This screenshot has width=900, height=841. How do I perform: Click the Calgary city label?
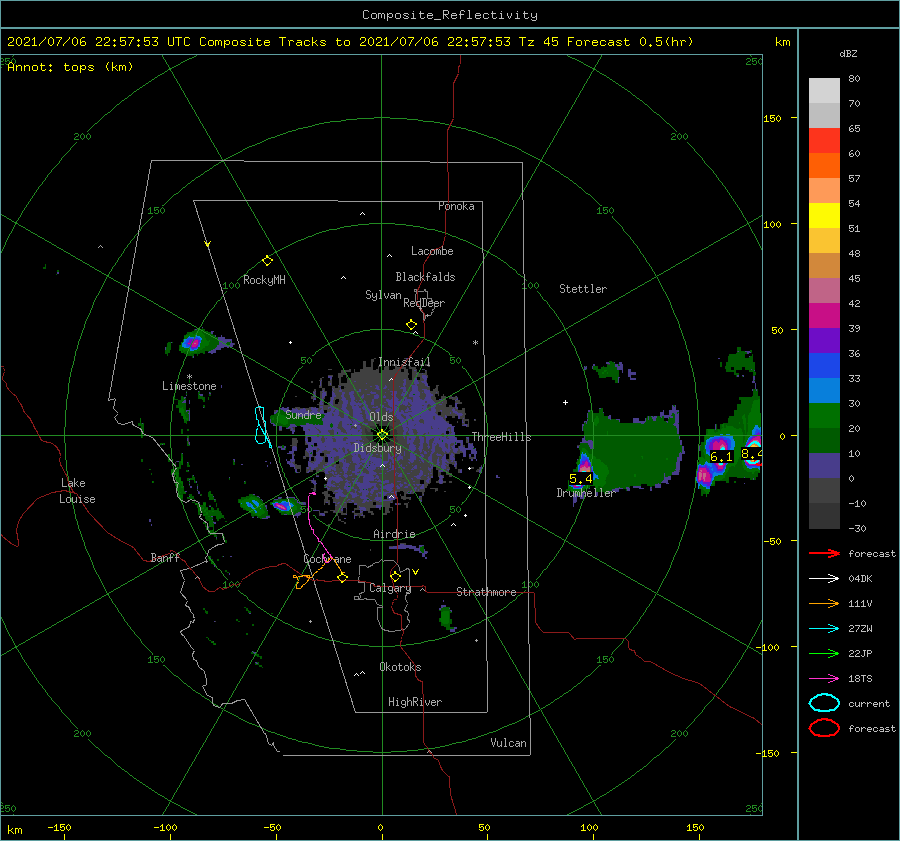pyautogui.click(x=390, y=588)
